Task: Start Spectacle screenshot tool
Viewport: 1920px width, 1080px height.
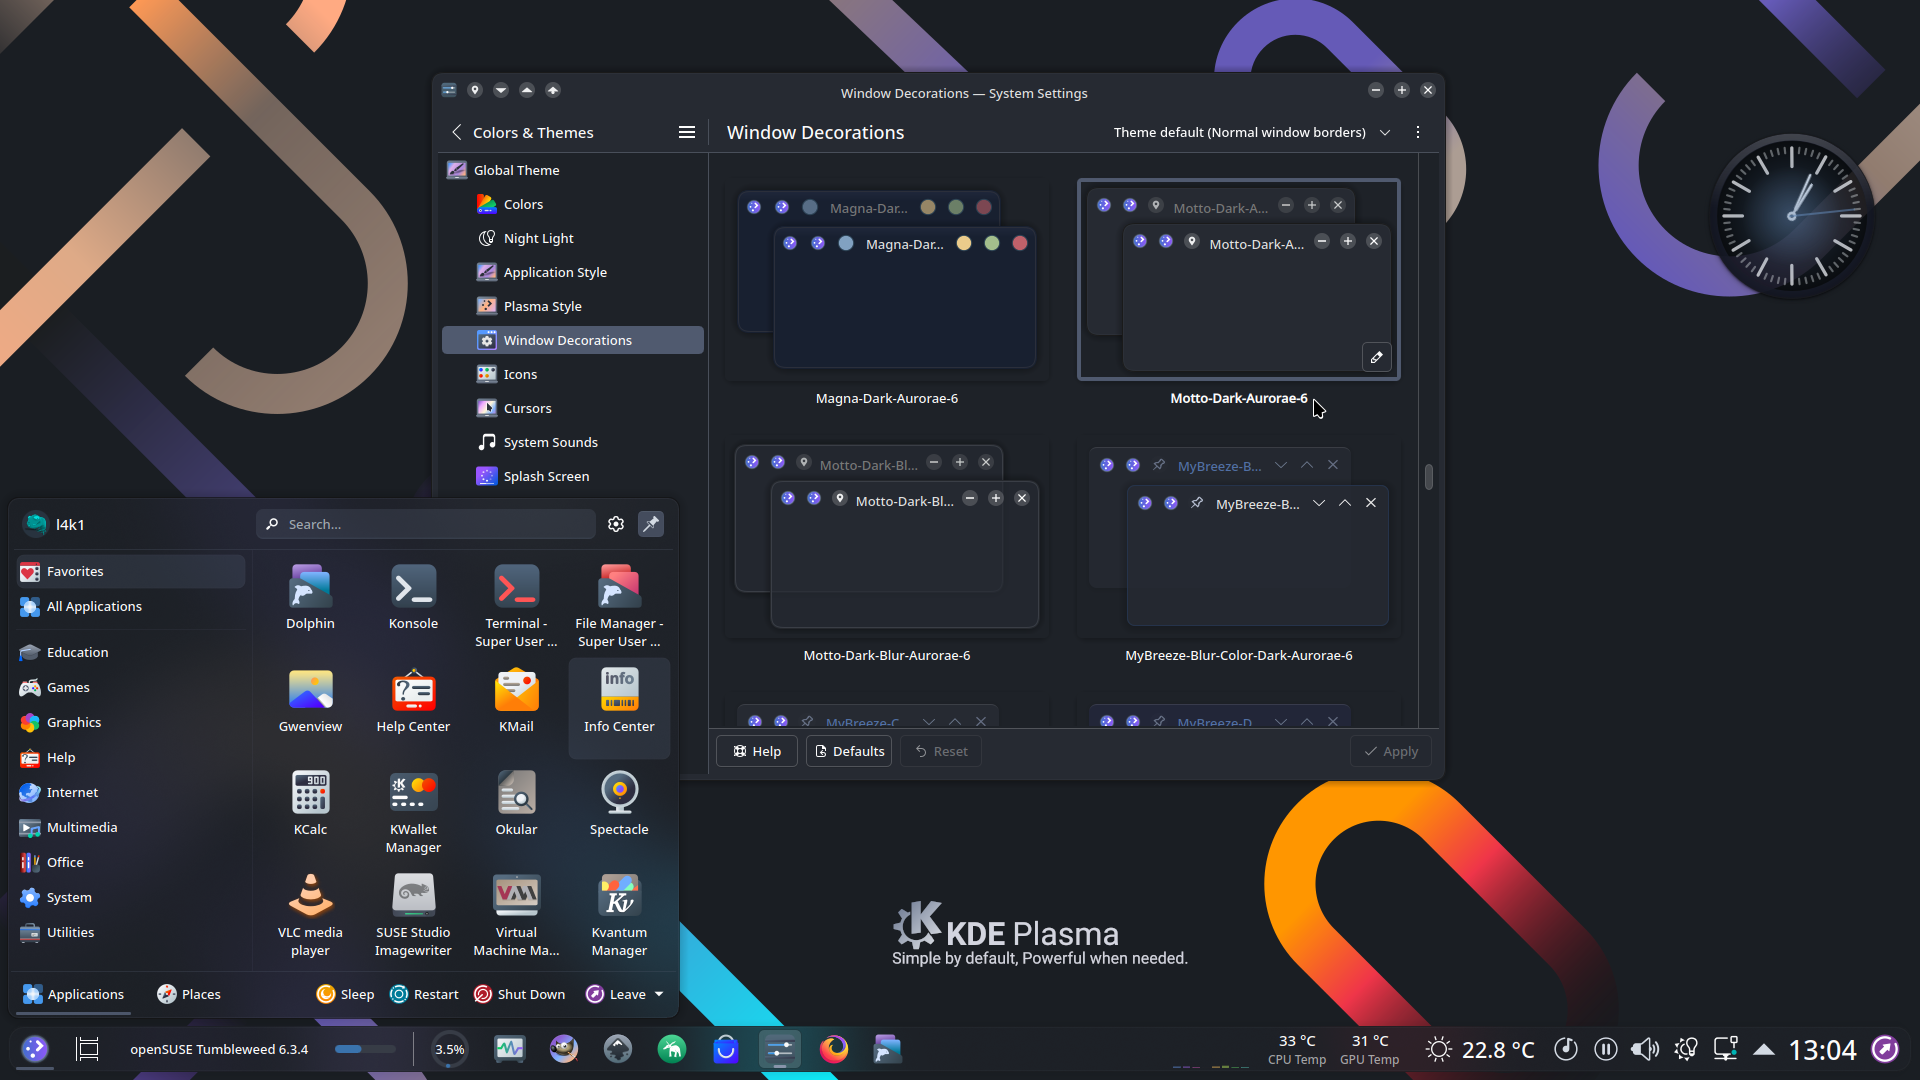Action: click(x=619, y=804)
